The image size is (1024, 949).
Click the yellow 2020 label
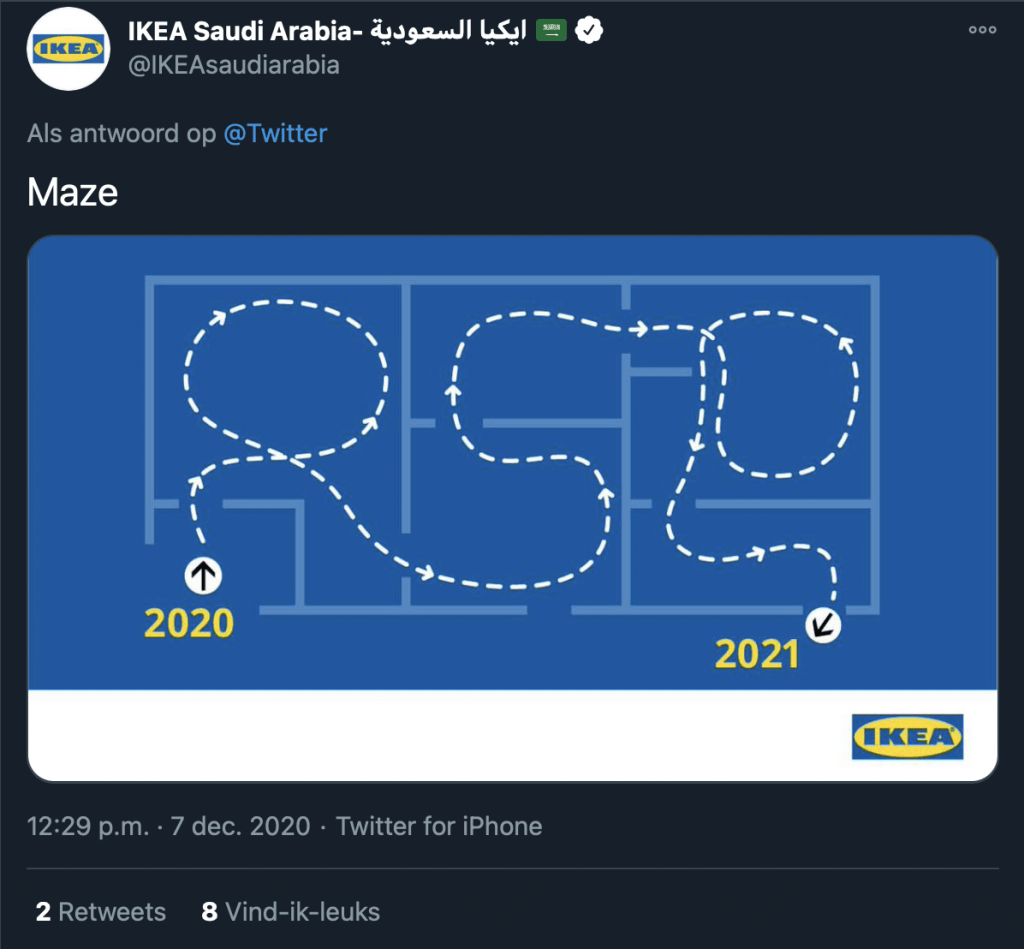[x=189, y=623]
